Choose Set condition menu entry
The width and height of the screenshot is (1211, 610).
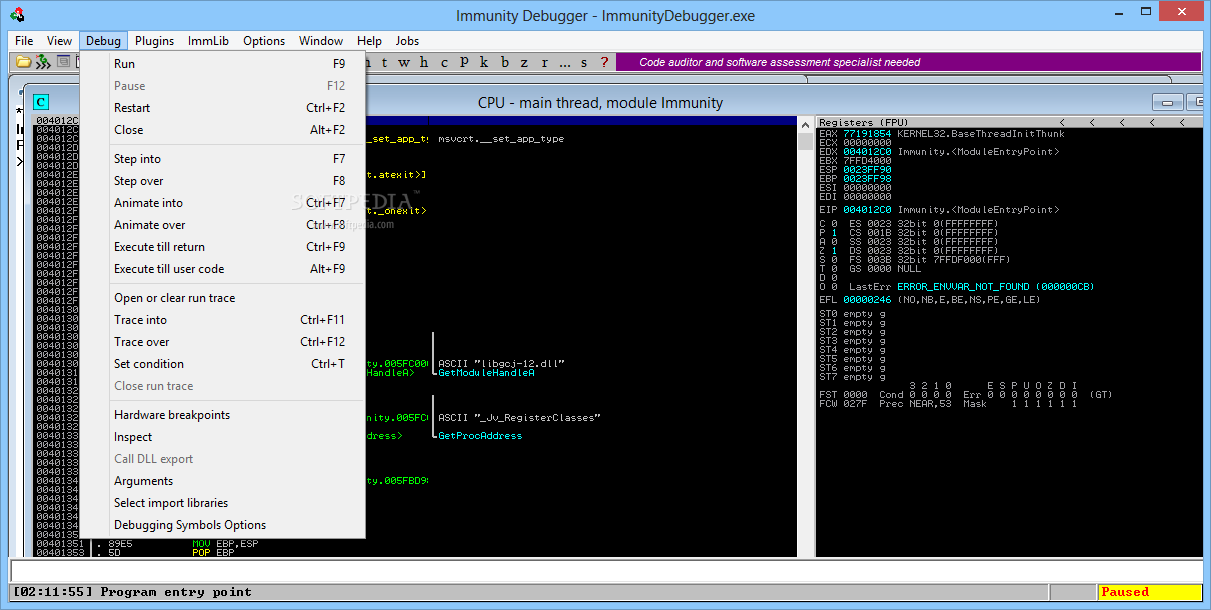(x=236, y=364)
